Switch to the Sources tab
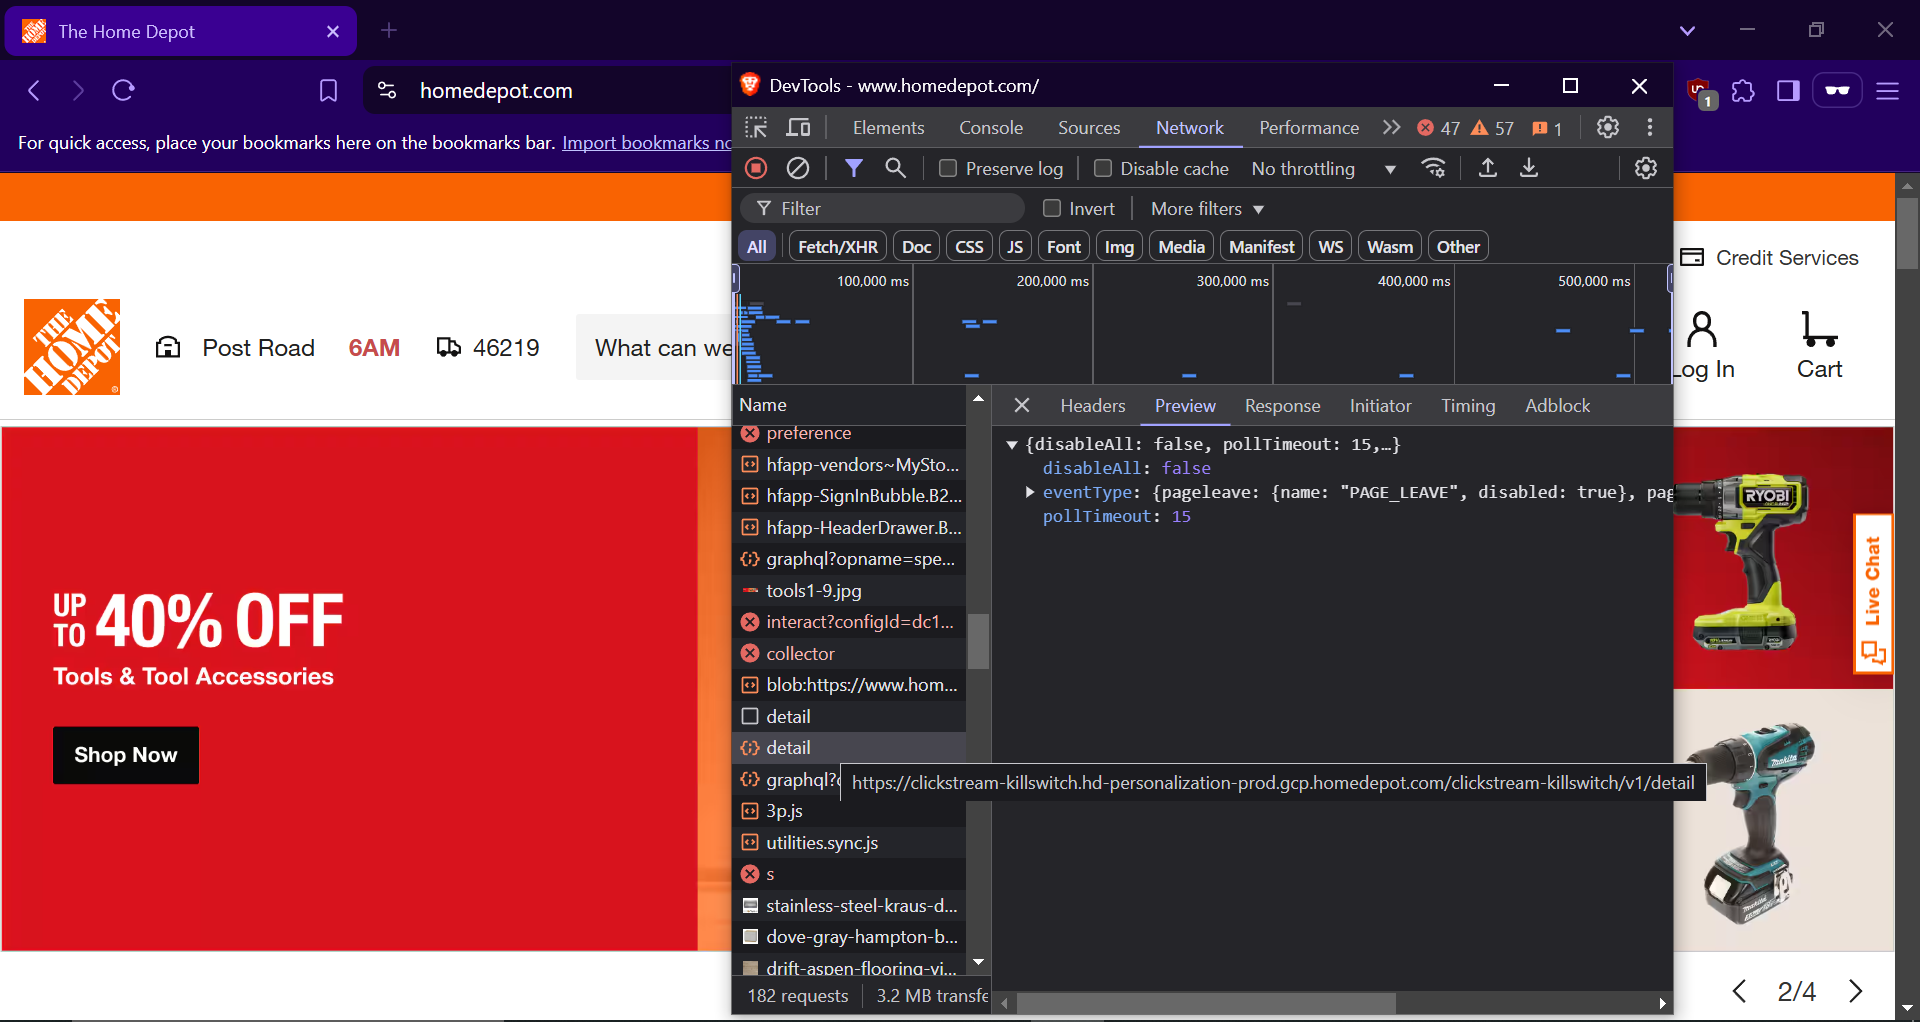The image size is (1920, 1022). tap(1089, 127)
